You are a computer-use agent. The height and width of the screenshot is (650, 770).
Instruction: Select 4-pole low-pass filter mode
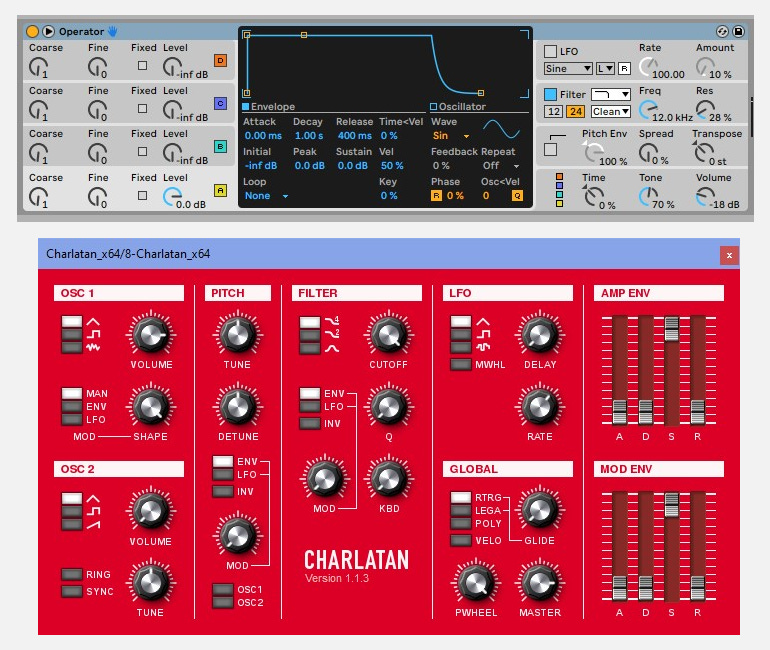click(x=310, y=323)
